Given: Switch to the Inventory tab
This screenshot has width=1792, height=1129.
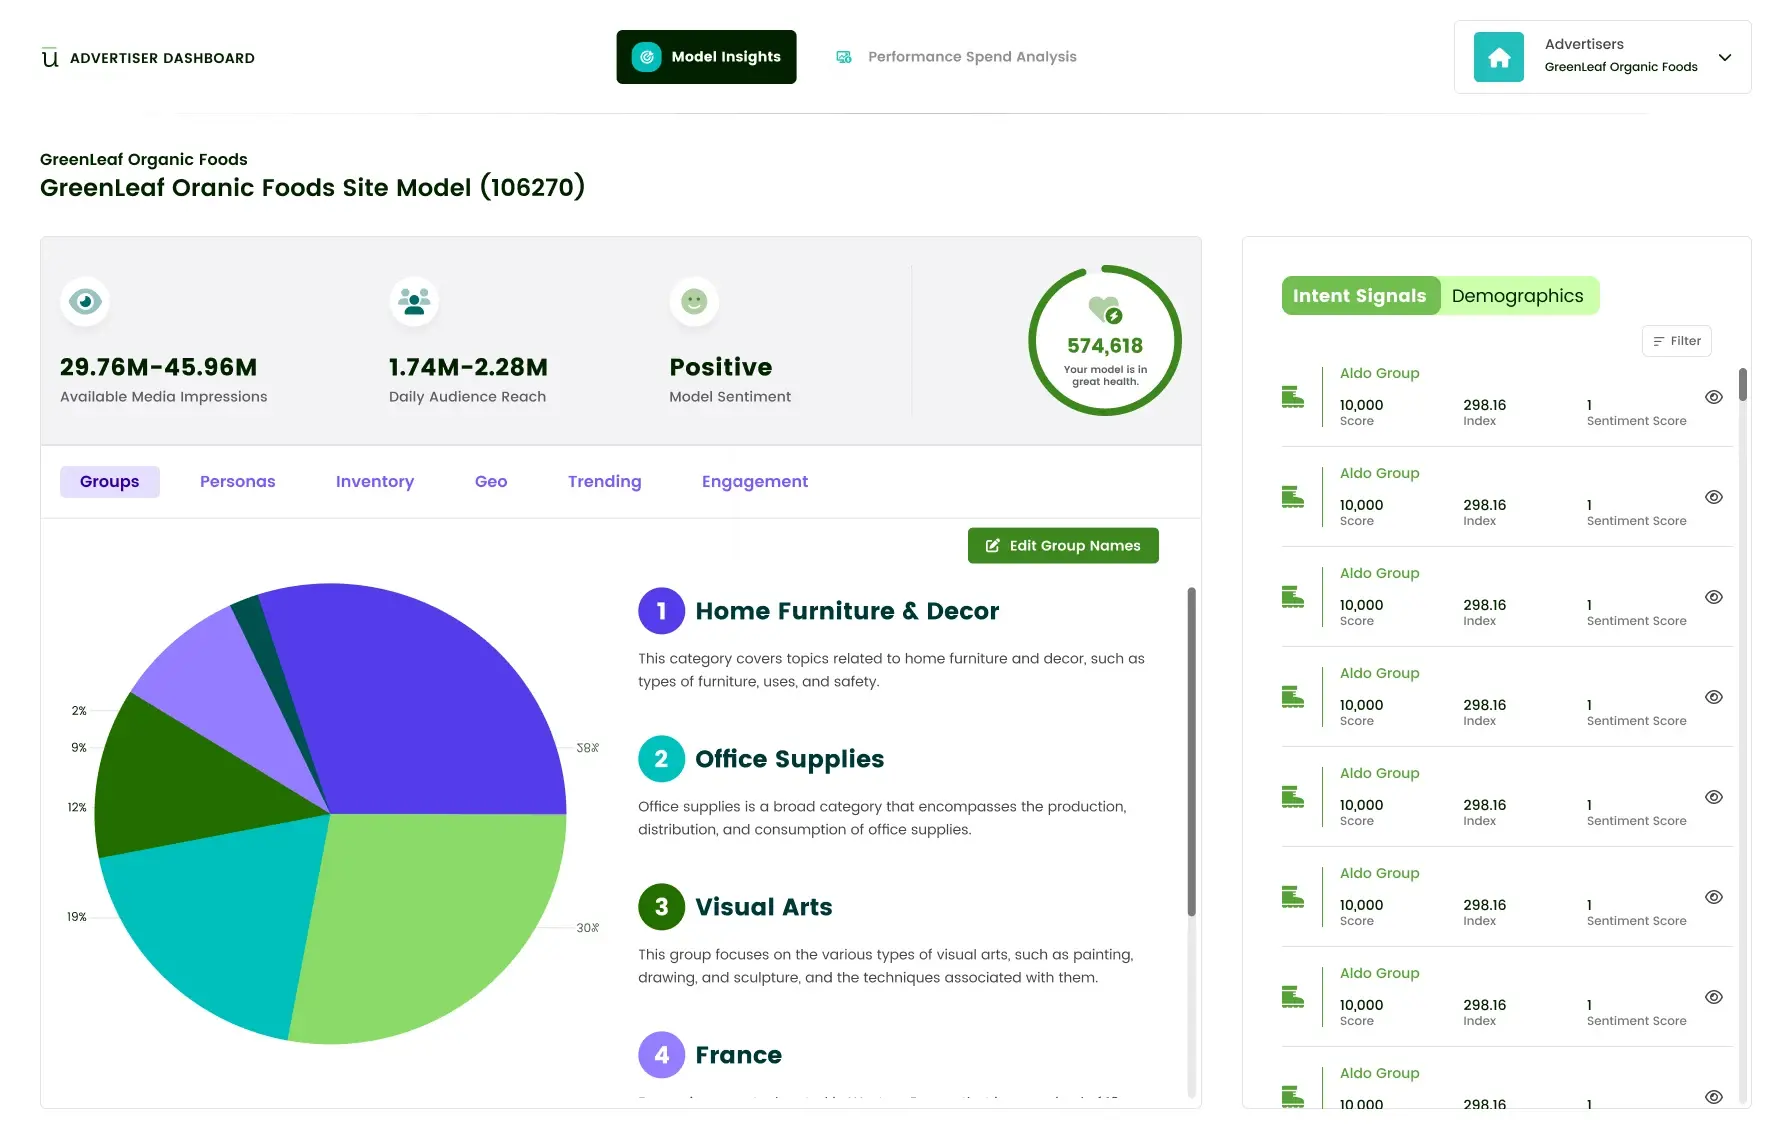Looking at the screenshot, I should (375, 482).
